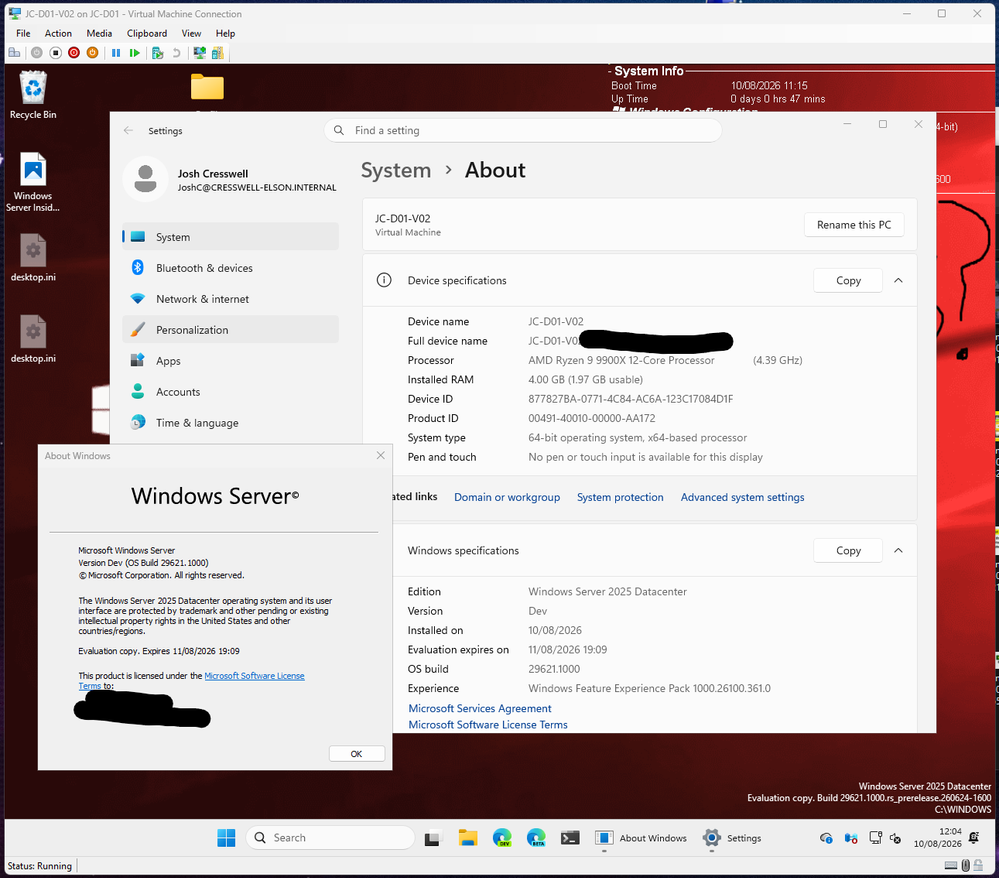Click the network tray icon
Screen dimensions: 999x878
coord(875,838)
